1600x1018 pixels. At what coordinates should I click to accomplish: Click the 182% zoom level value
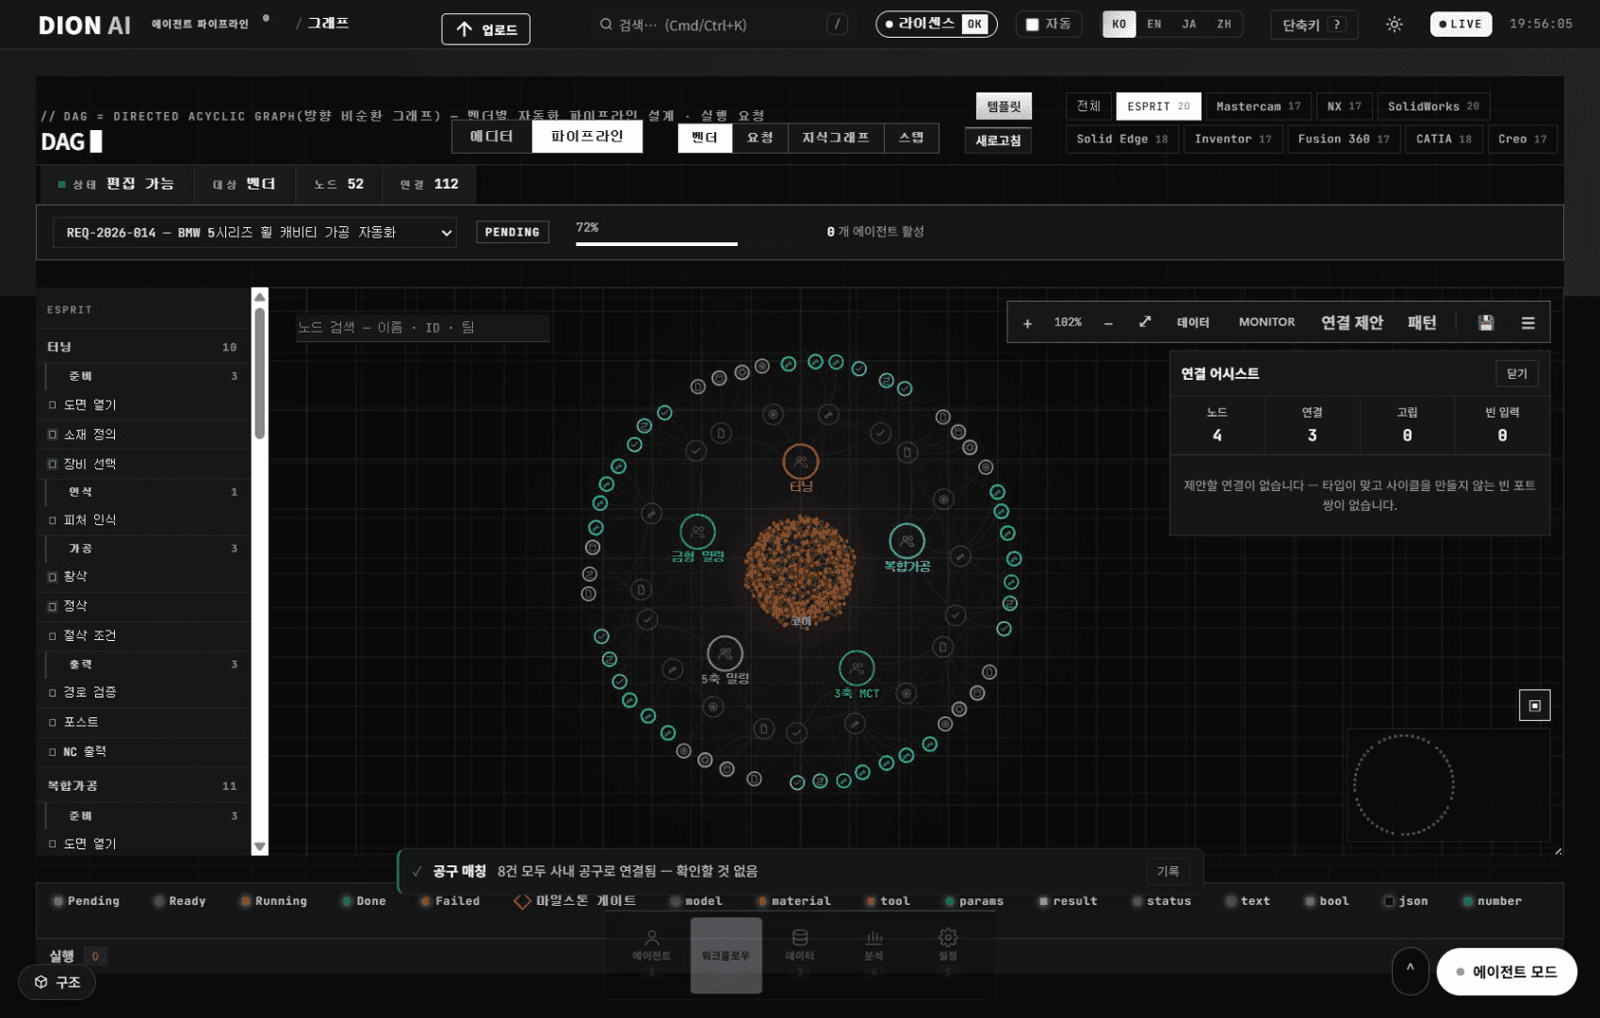[1068, 322]
